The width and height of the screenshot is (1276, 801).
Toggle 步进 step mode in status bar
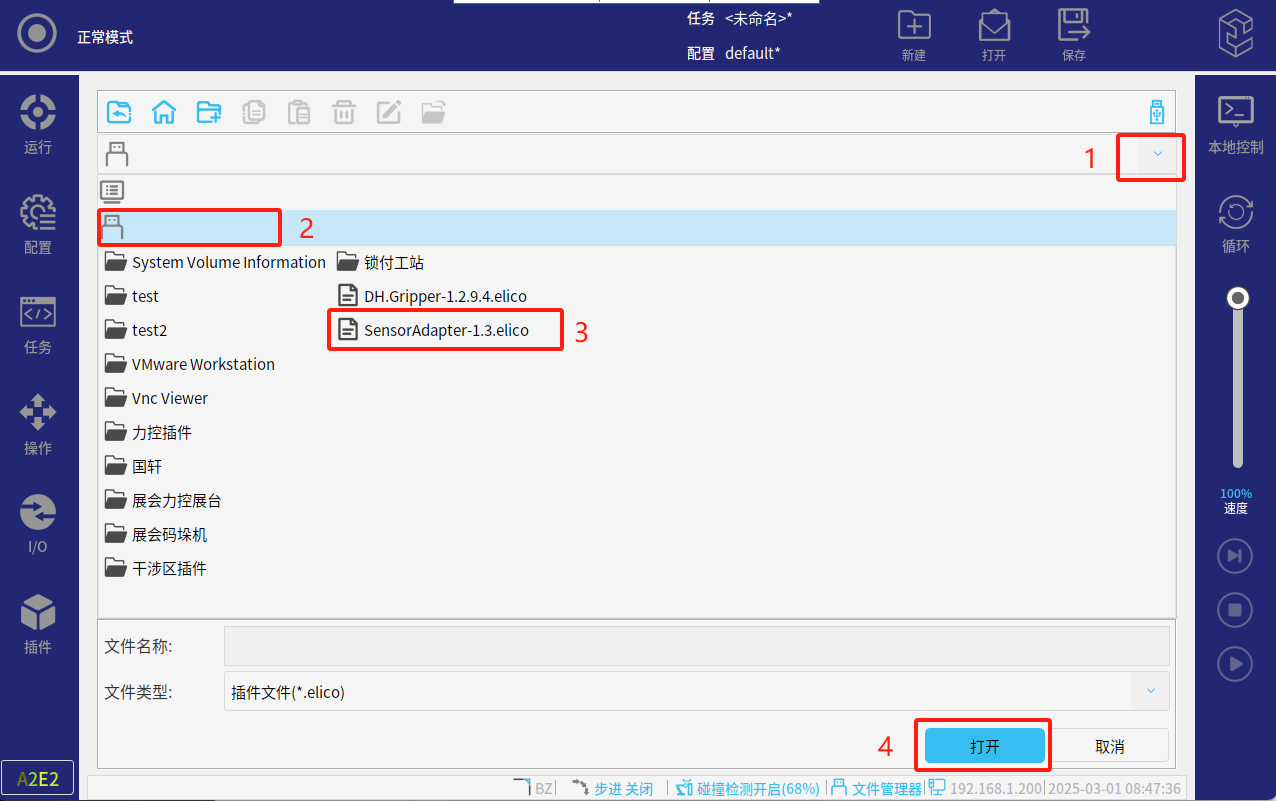pyautogui.click(x=612, y=788)
